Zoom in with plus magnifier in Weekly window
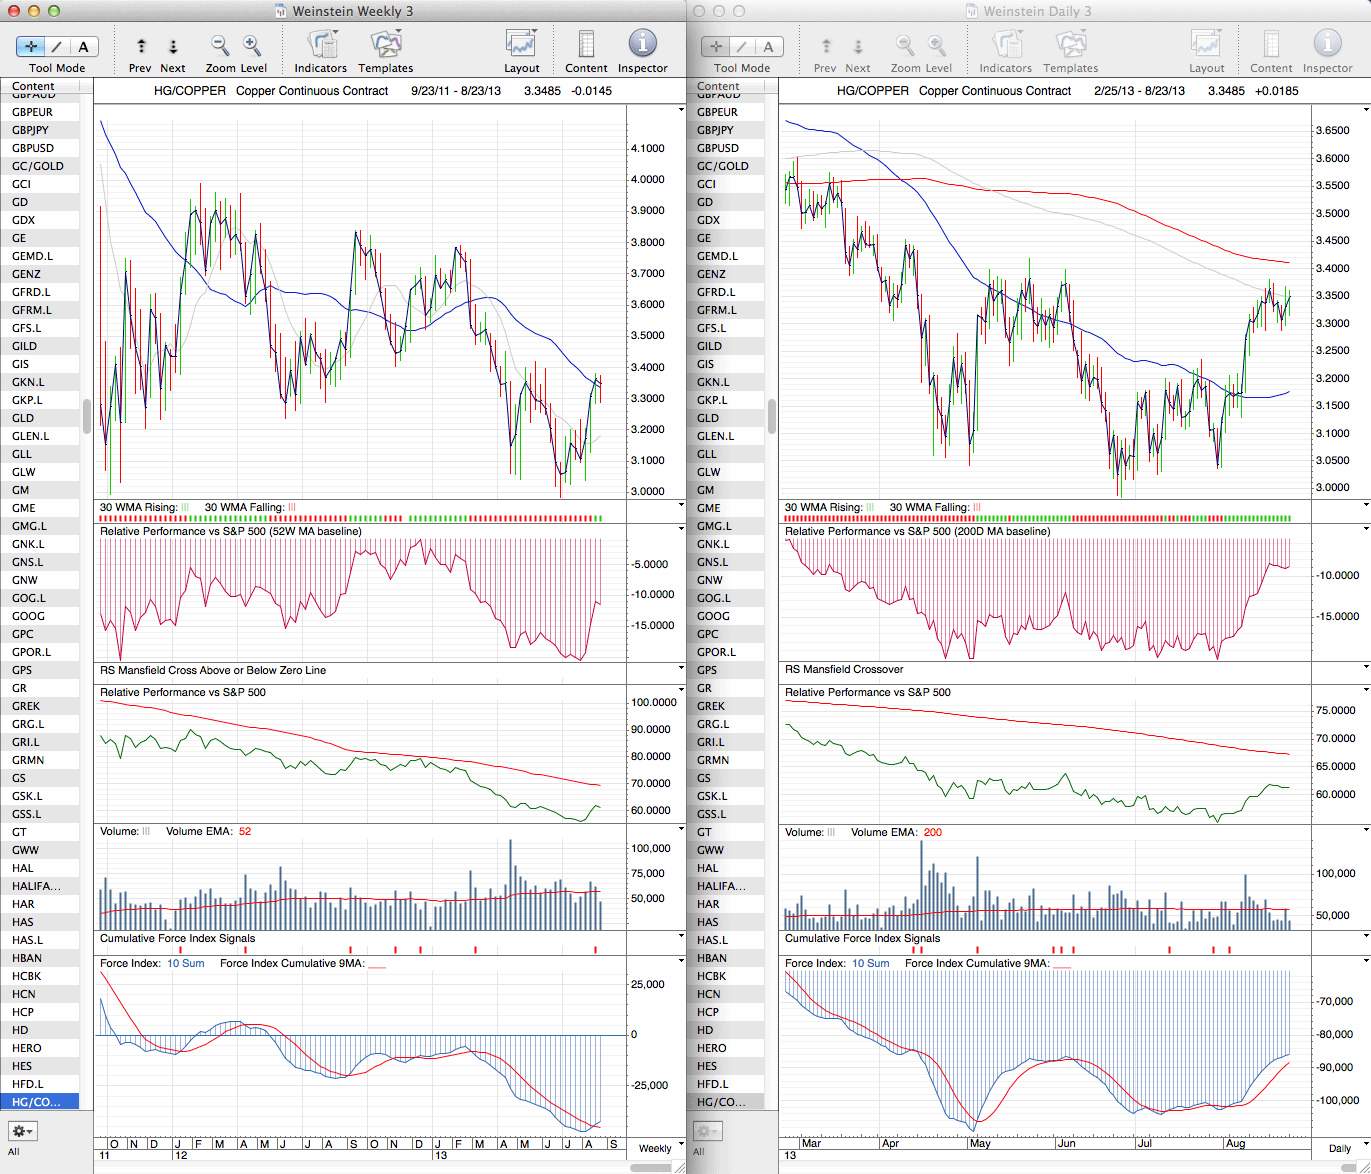Screen dimensions: 1371x1174 [x=252, y=46]
